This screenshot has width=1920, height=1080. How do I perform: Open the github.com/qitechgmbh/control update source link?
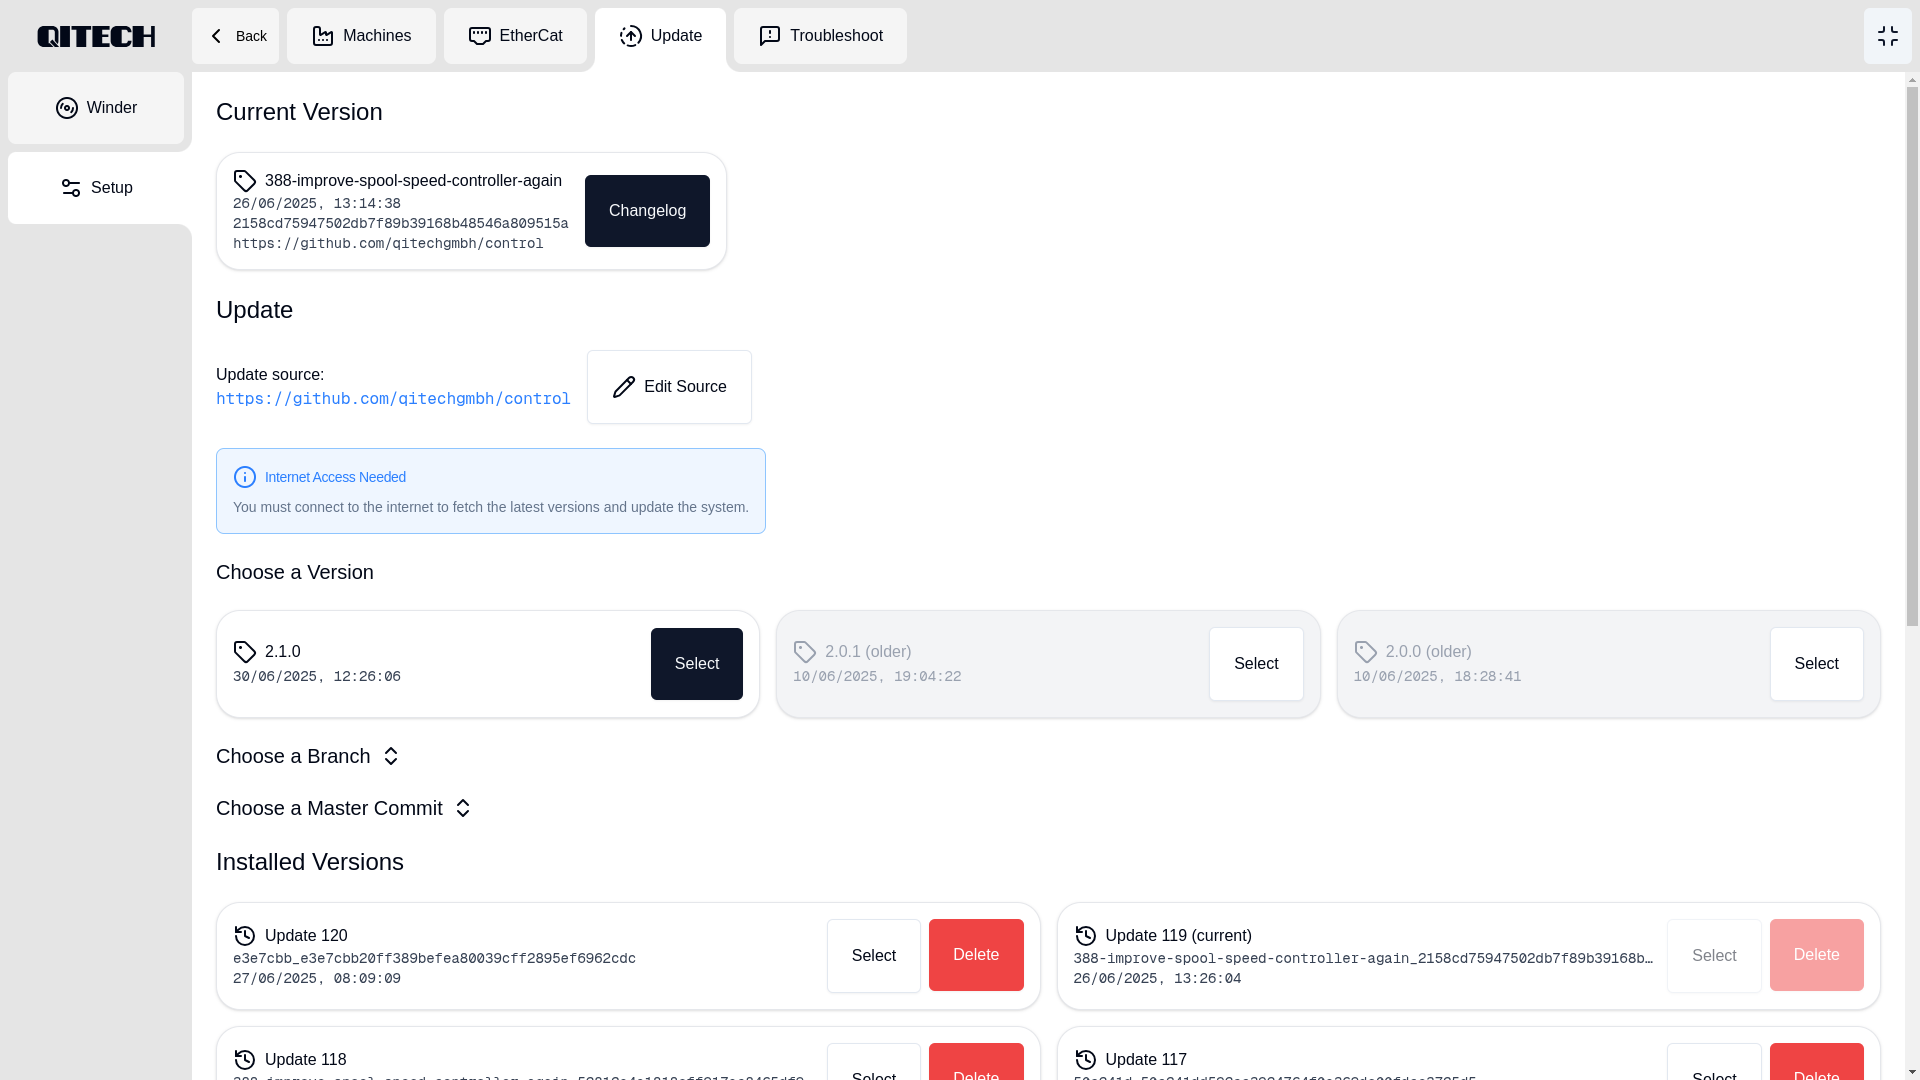[x=393, y=399]
